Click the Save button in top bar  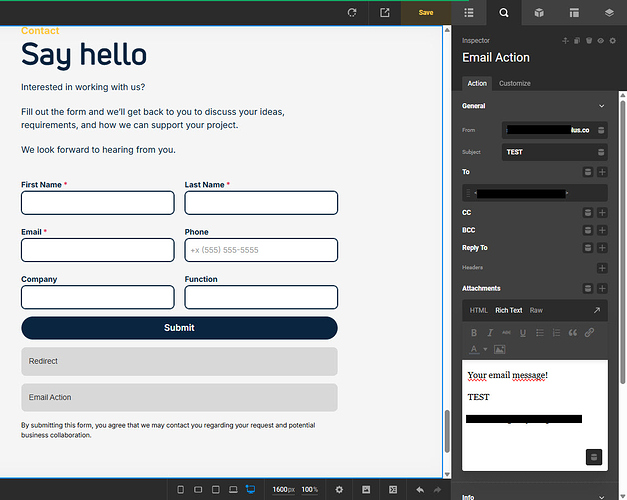pyautogui.click(x=426, y=13)
